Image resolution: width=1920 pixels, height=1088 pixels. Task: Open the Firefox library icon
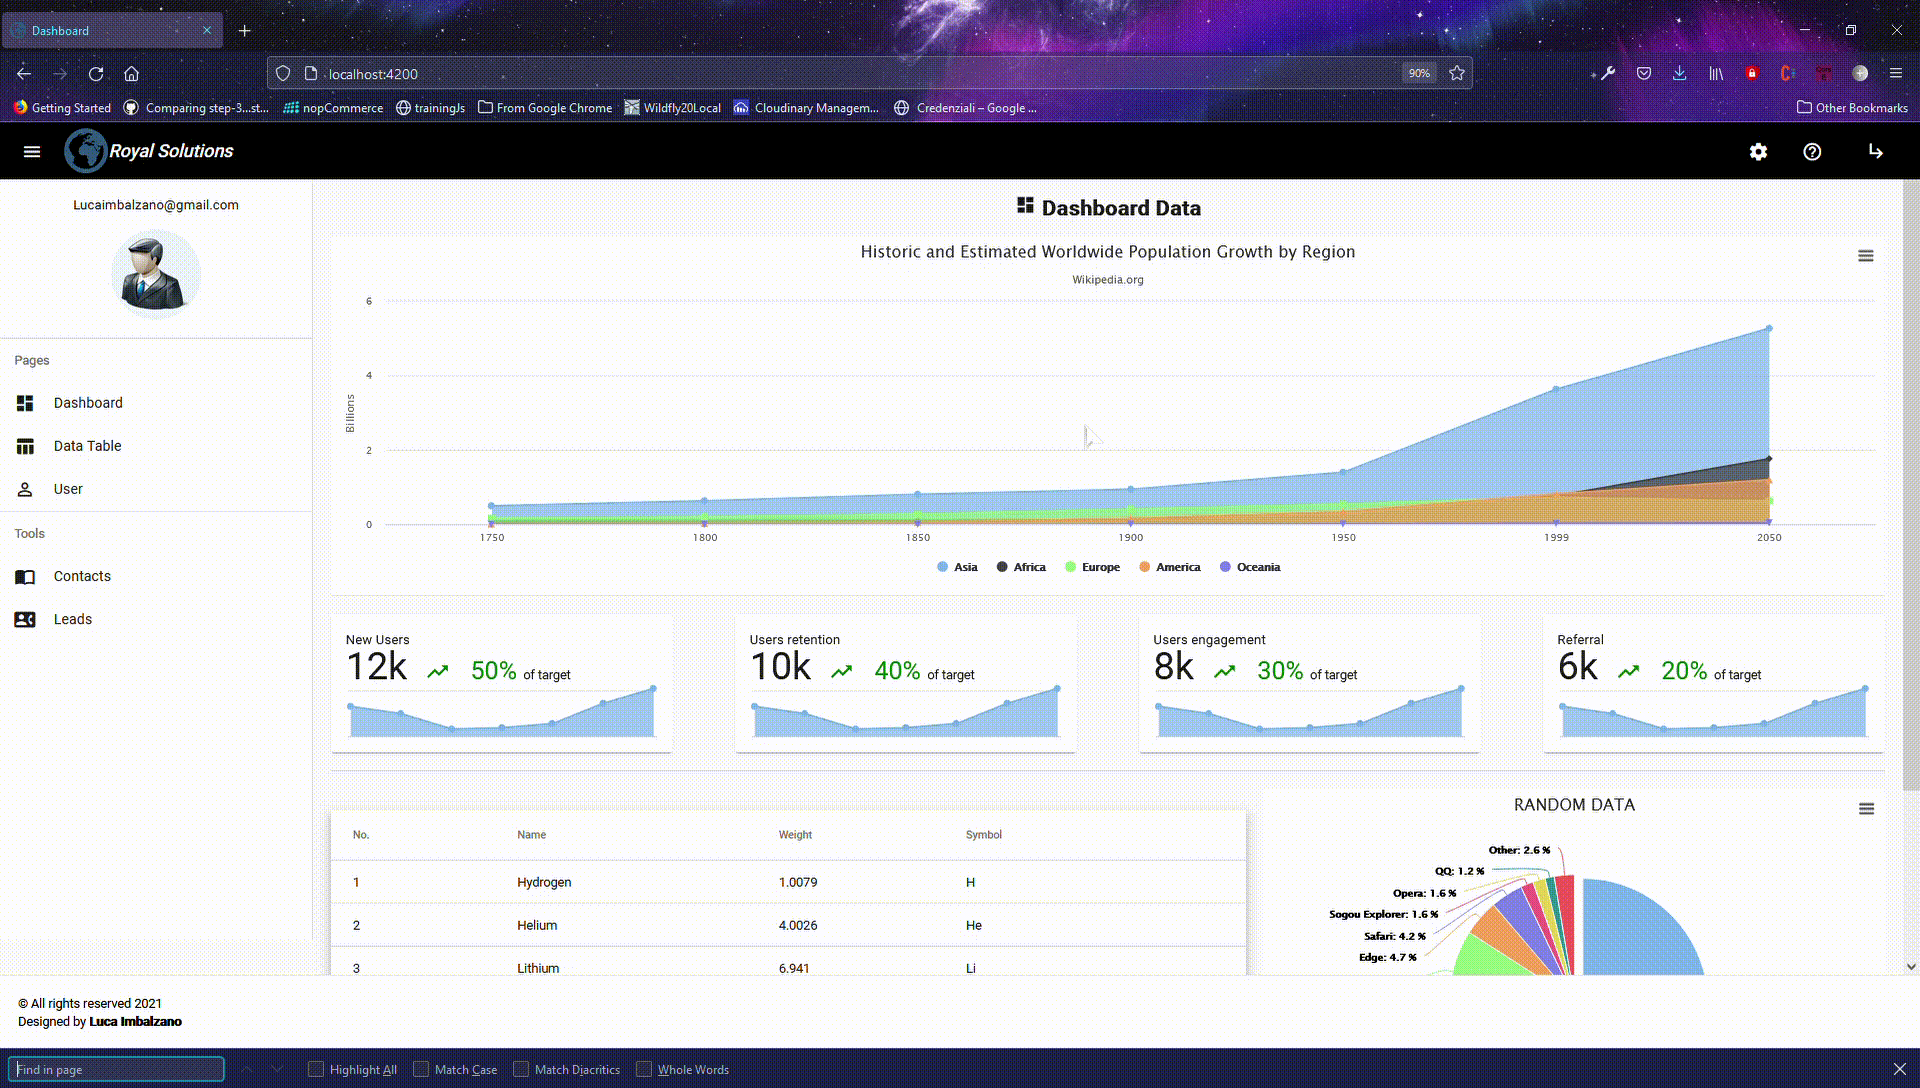click(x=1716, y=73)
